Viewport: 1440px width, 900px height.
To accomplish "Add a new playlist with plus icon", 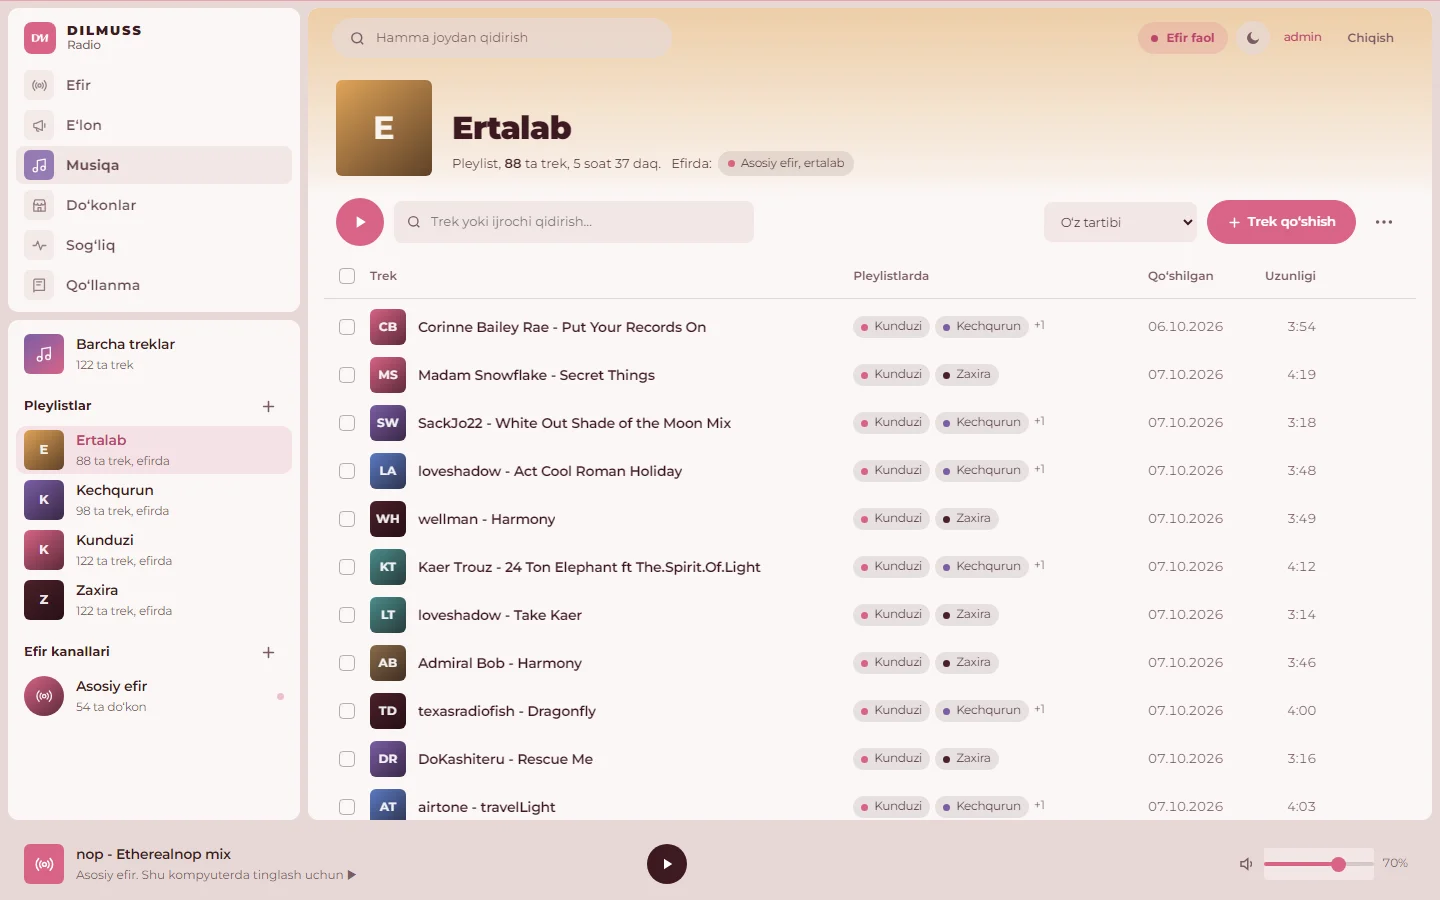I will coord(268,406).
